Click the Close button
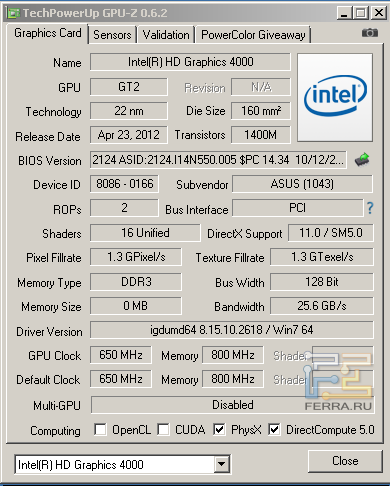Image resolution: width=390 pixels, height=486 pixels. (x=345, y=461)
